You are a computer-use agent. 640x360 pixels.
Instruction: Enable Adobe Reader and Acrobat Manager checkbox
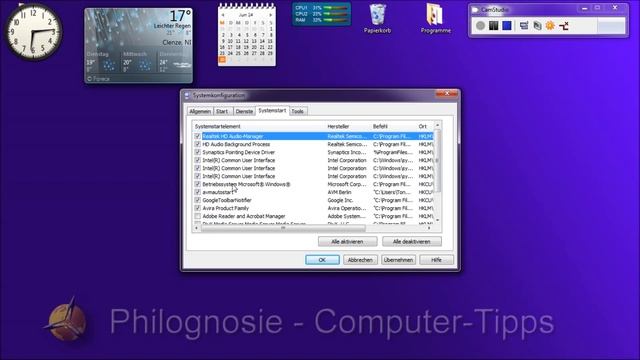198,216
